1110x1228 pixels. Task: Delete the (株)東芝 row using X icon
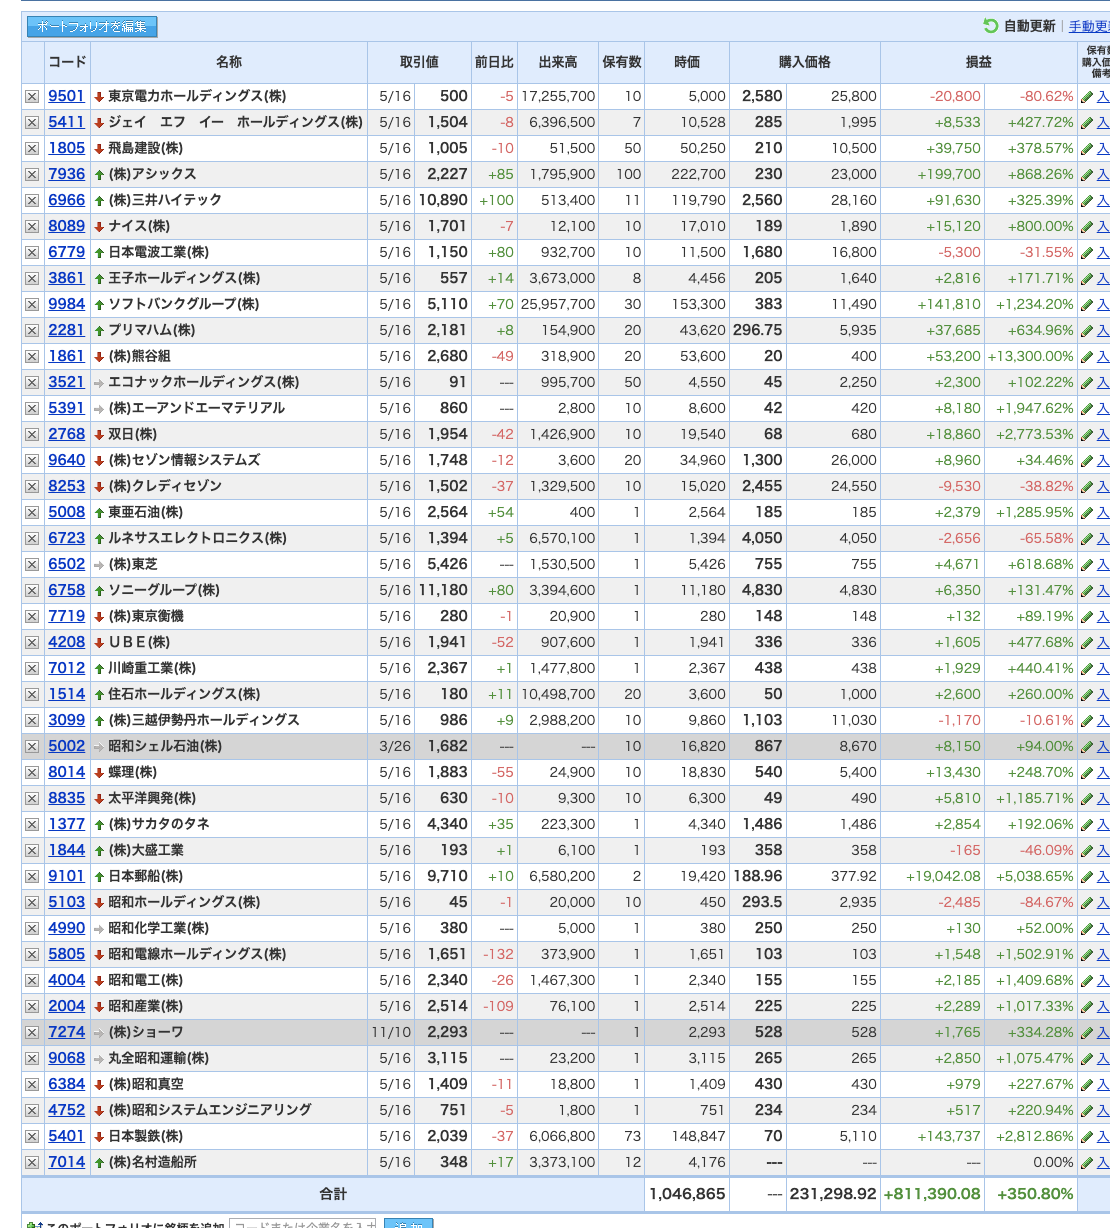point(32,564)
